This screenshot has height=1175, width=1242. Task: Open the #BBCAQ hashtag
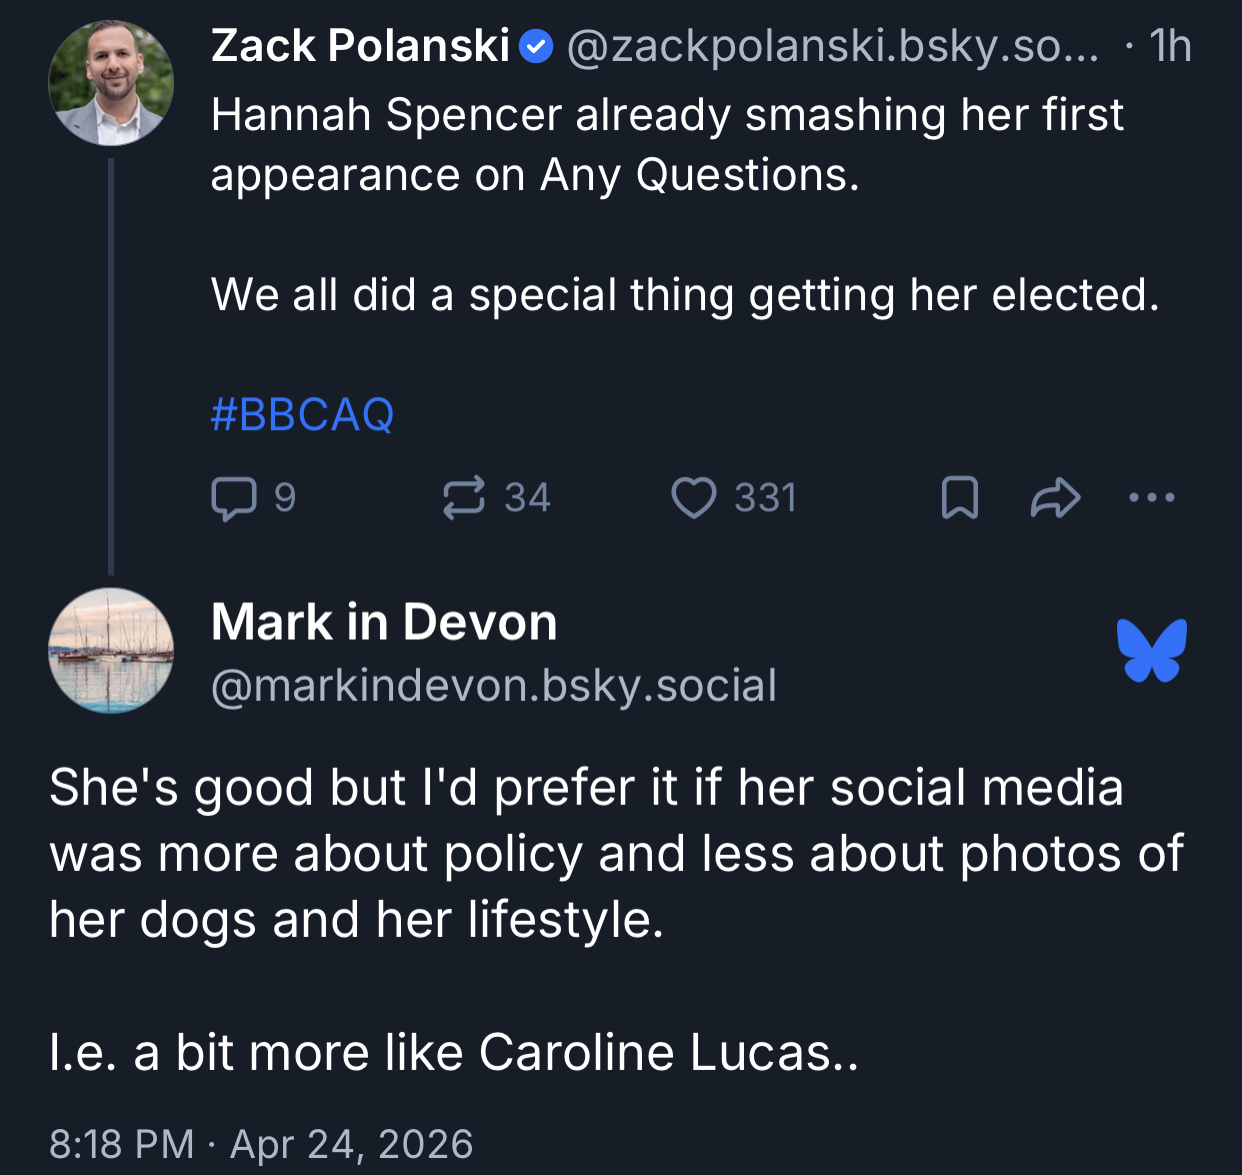tap(302, 414)
